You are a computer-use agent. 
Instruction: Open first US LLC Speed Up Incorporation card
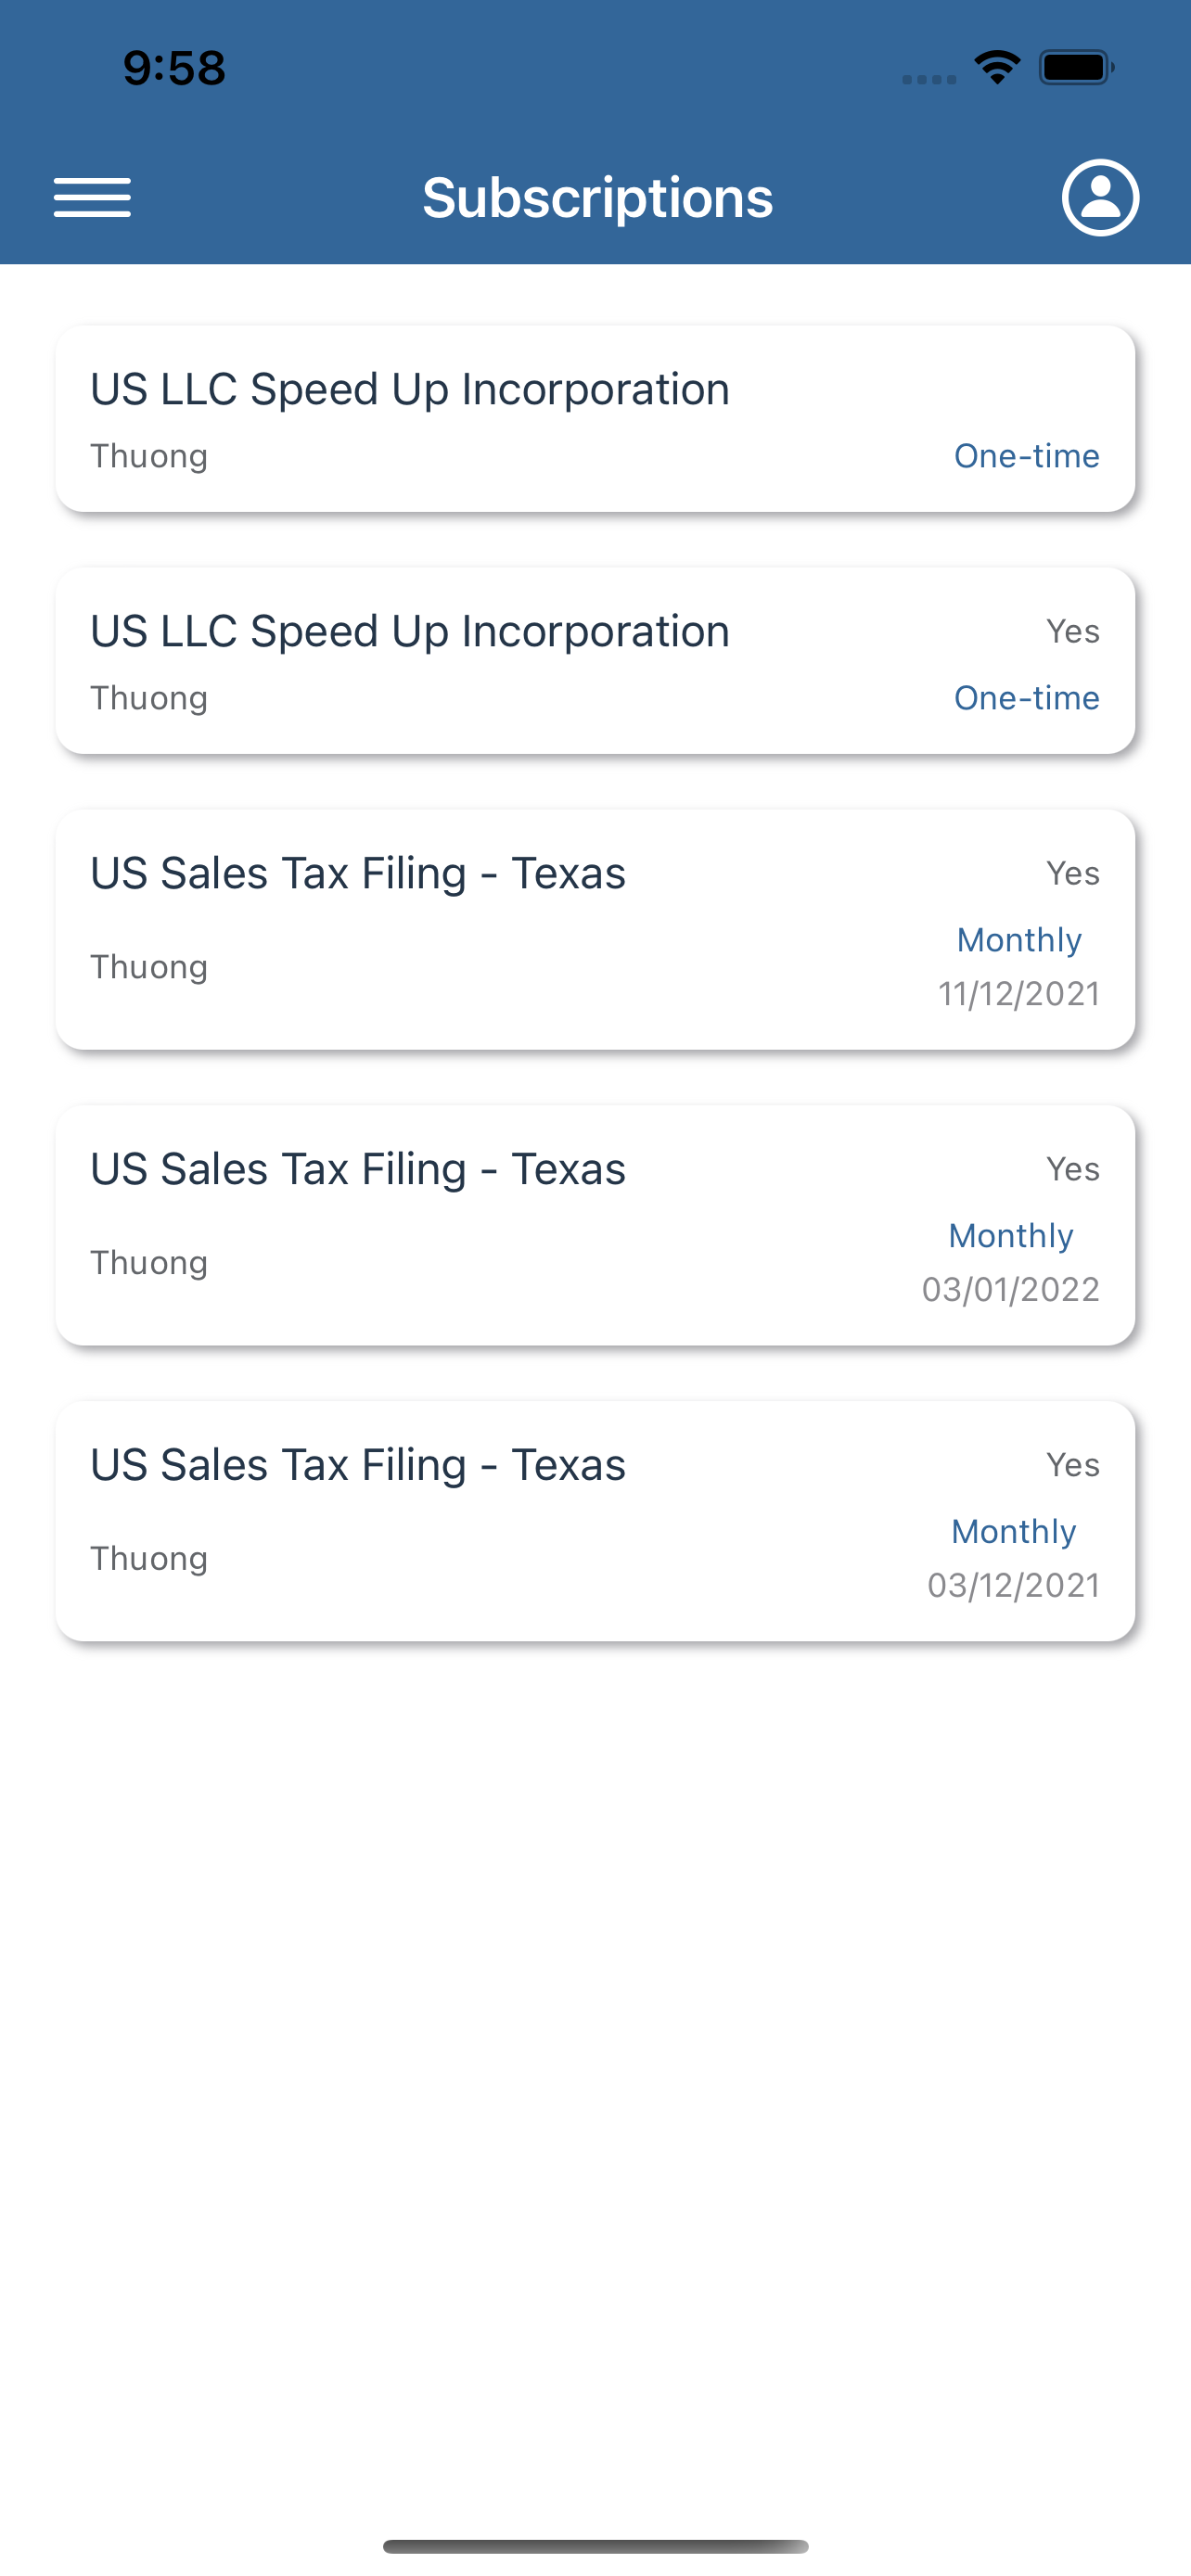click(595, 419)
